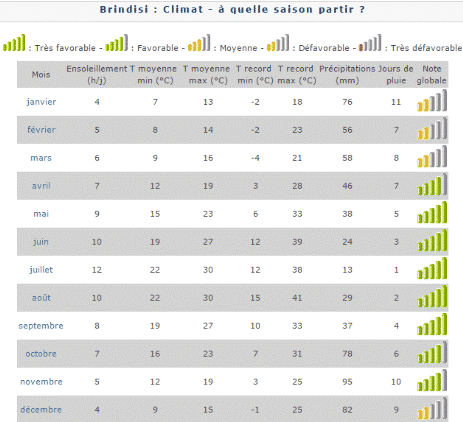
Task: Click décembre record min value -1
Action: point(255,410)
